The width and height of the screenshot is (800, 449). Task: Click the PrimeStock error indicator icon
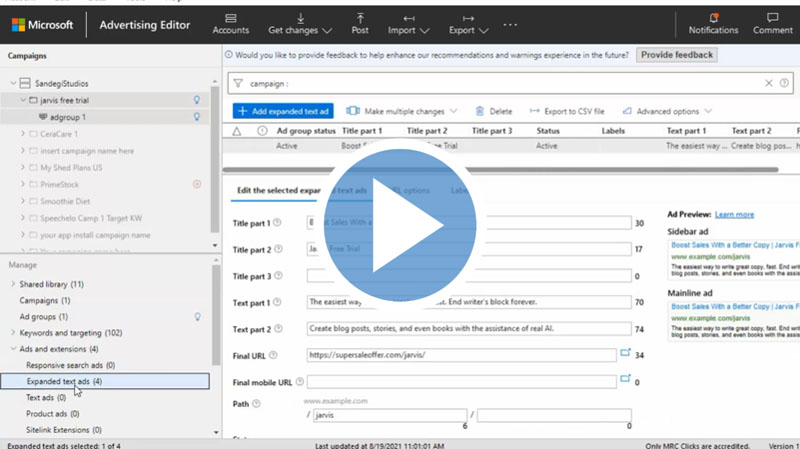pyautogui.click(x=197, y=184)
